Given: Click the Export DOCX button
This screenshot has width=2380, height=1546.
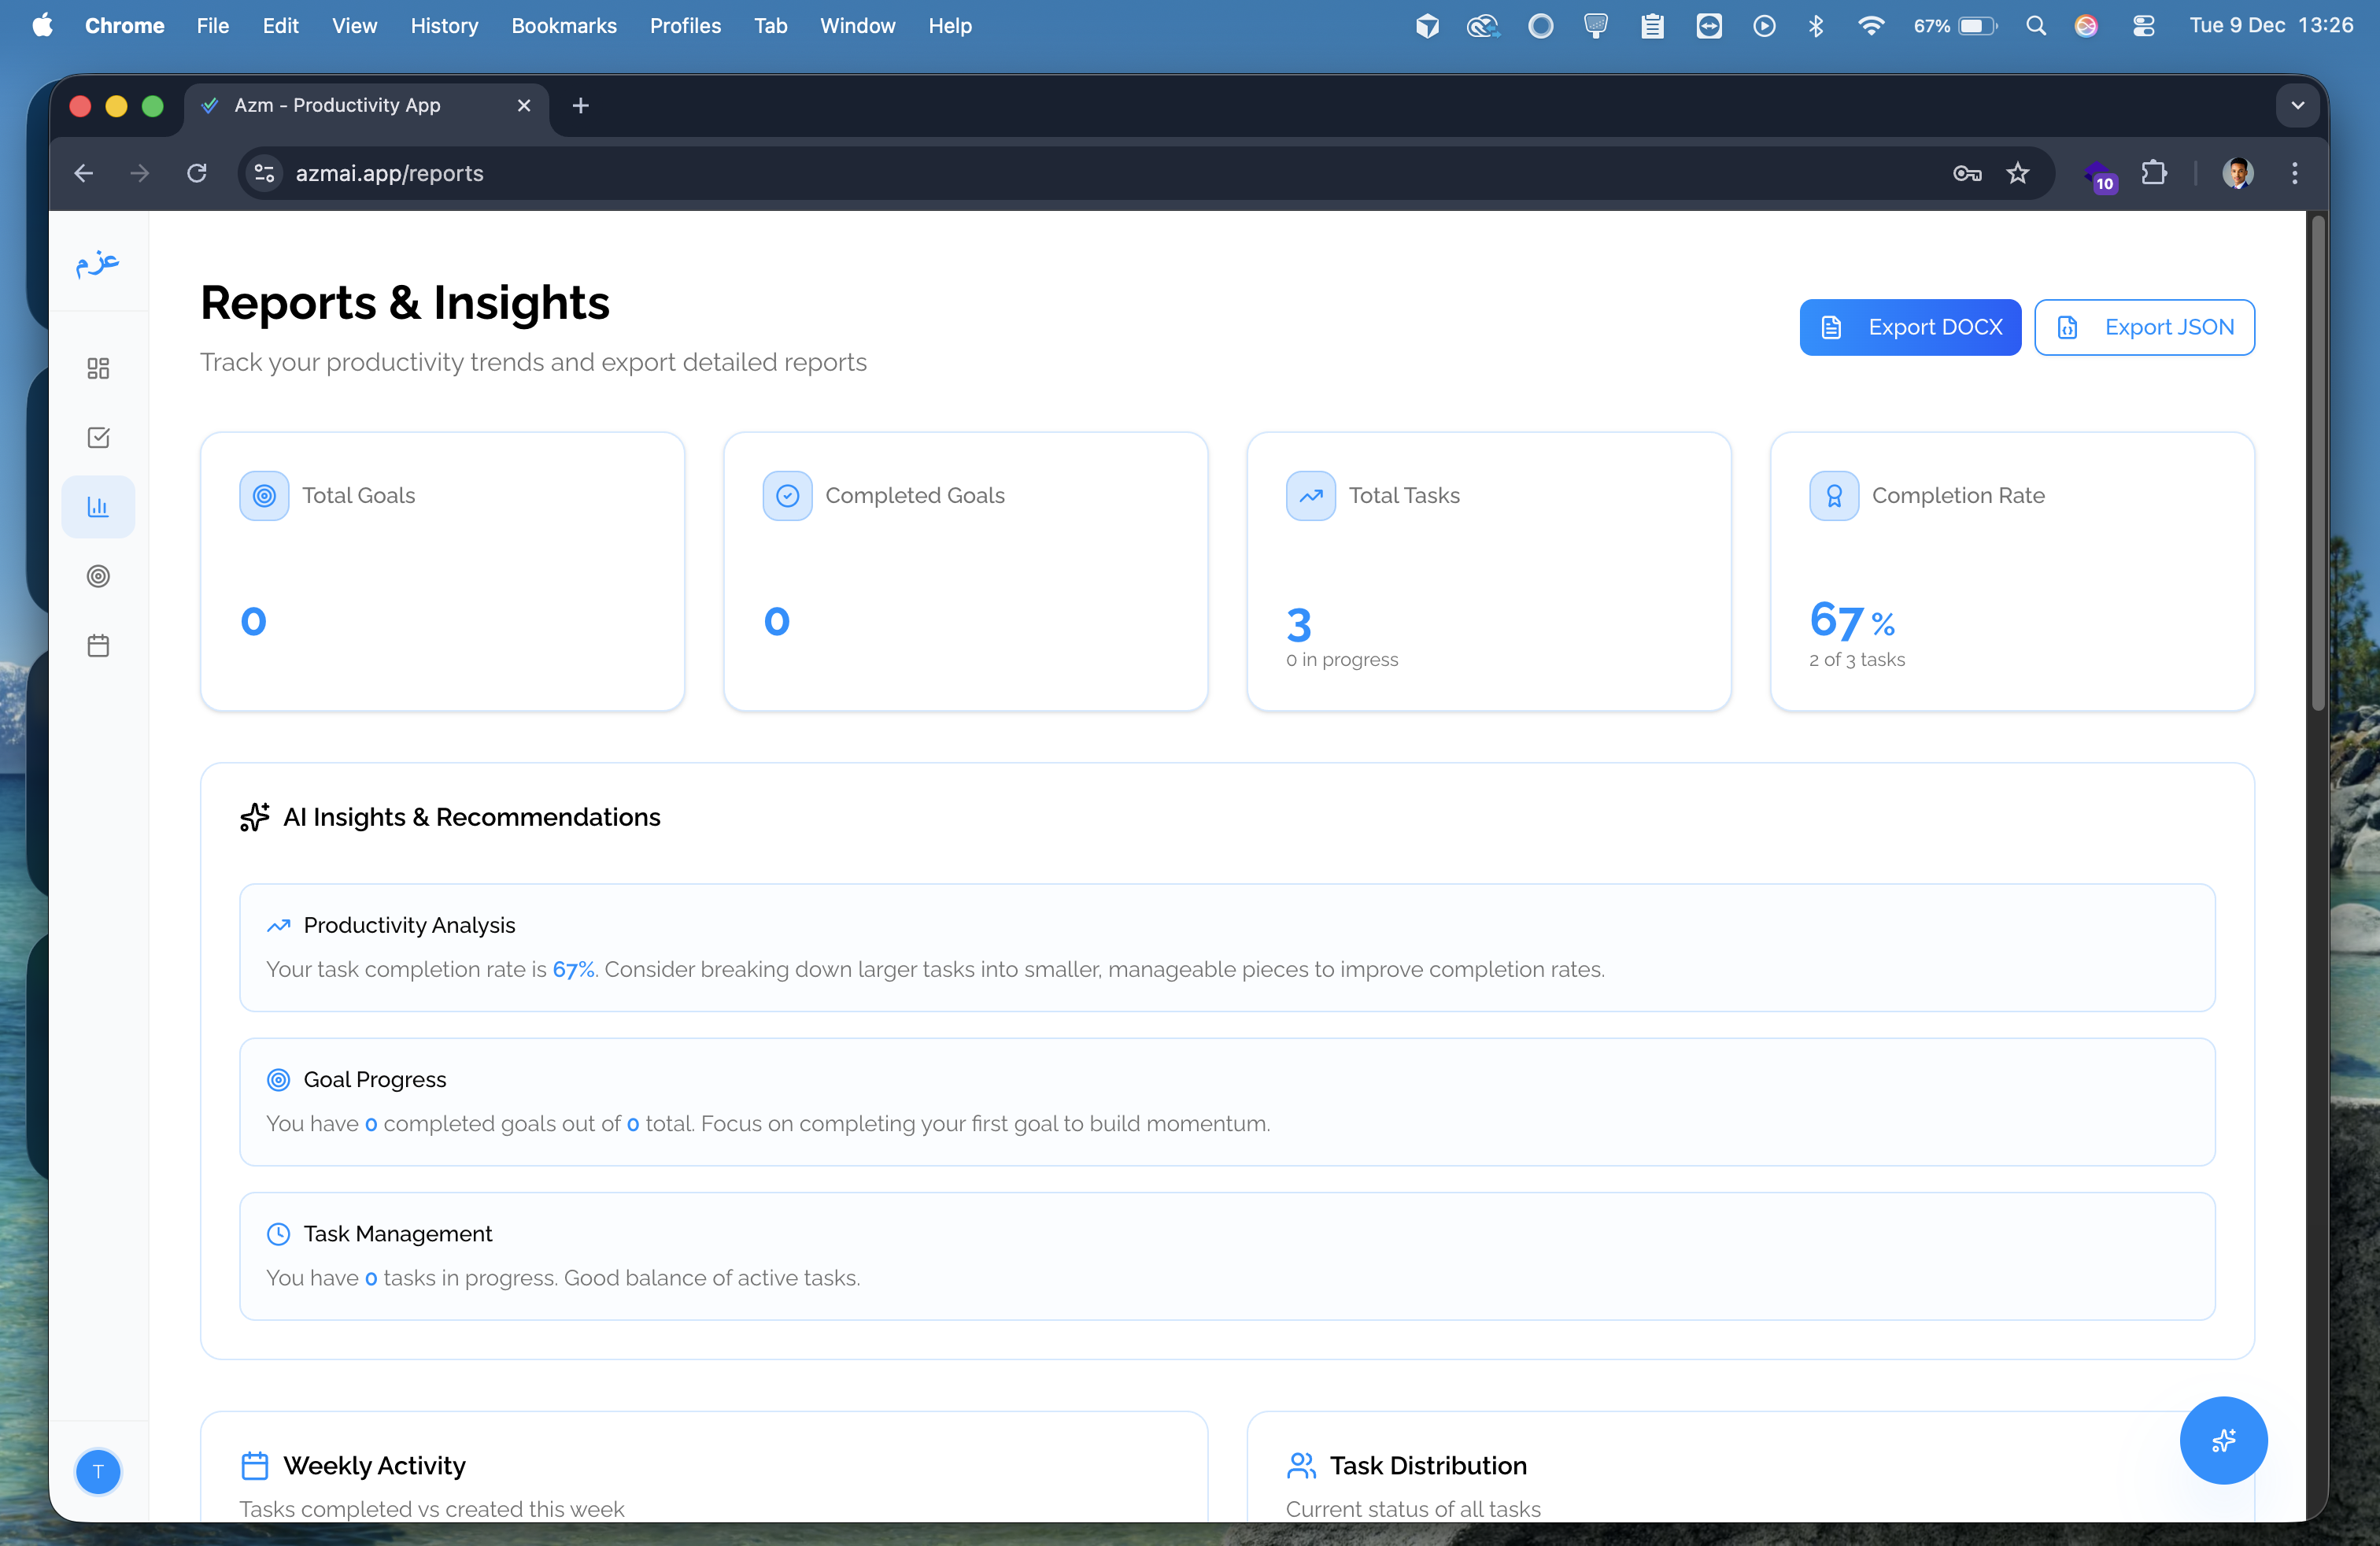Looking at the screenshot, I should click(1909, 327).
